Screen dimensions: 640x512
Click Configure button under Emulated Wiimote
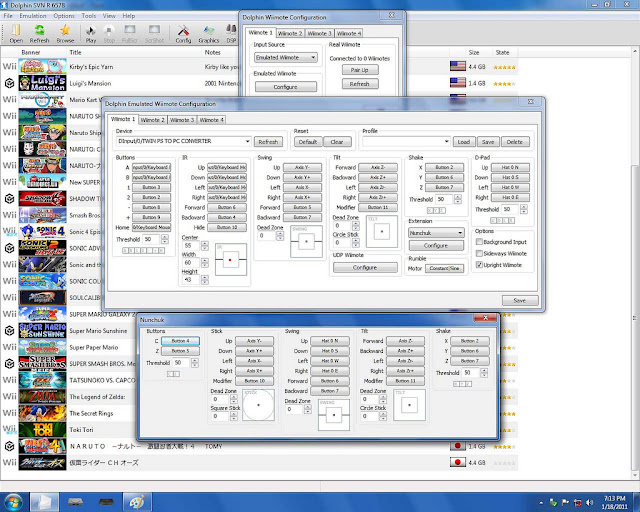(286, 87)
